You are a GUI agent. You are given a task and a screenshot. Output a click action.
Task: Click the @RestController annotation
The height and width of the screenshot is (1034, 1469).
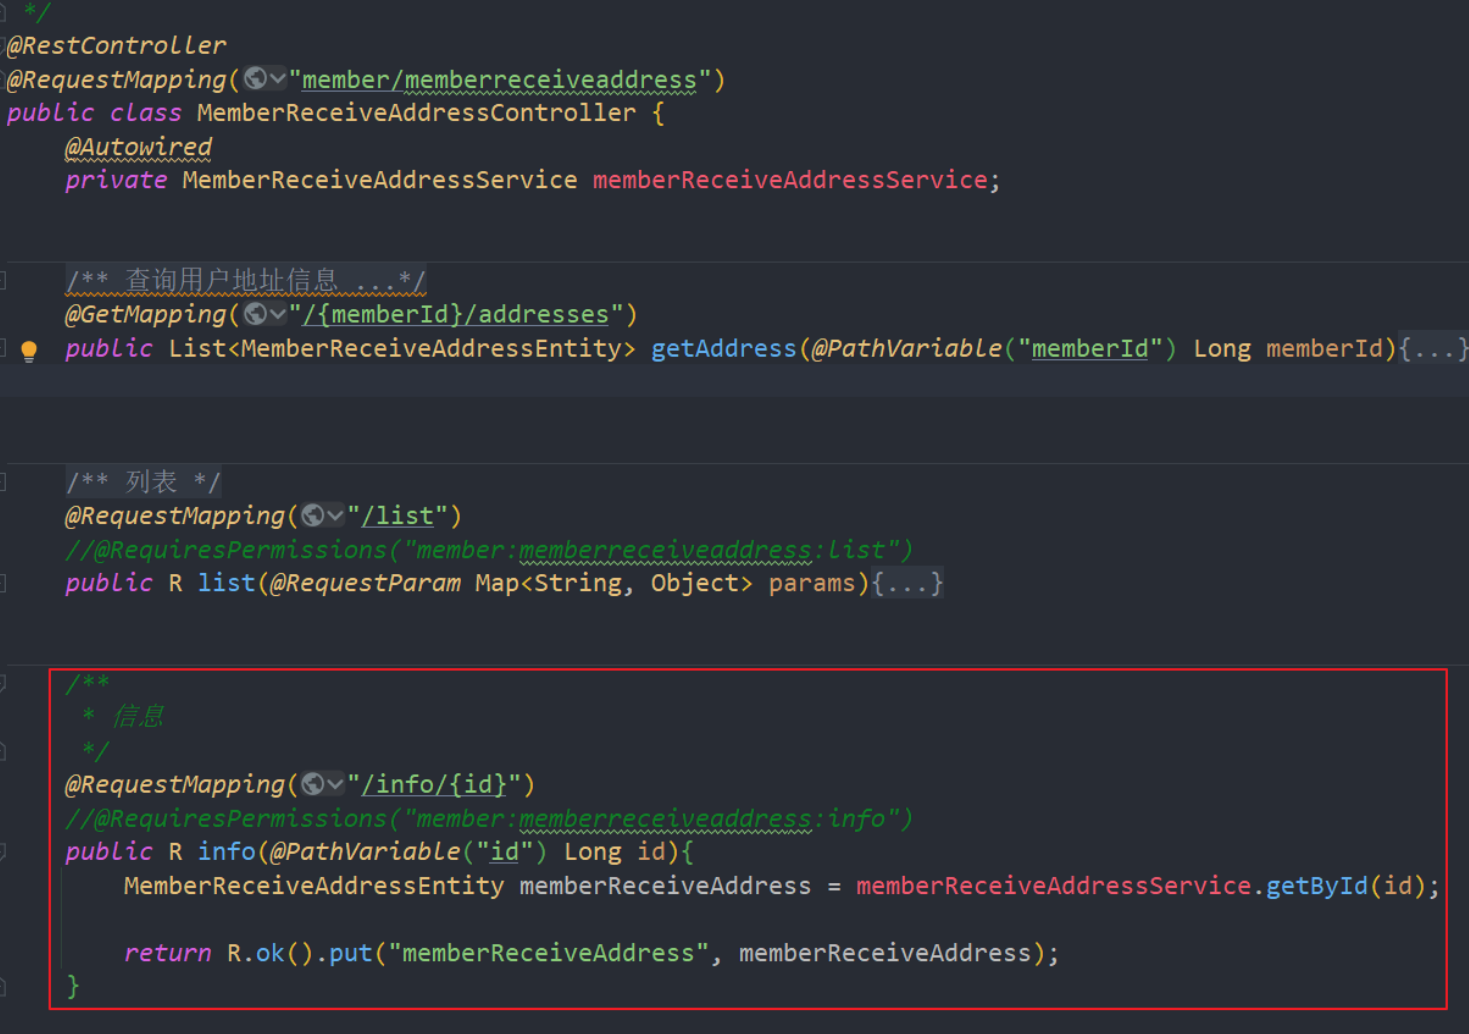point(116,45)
